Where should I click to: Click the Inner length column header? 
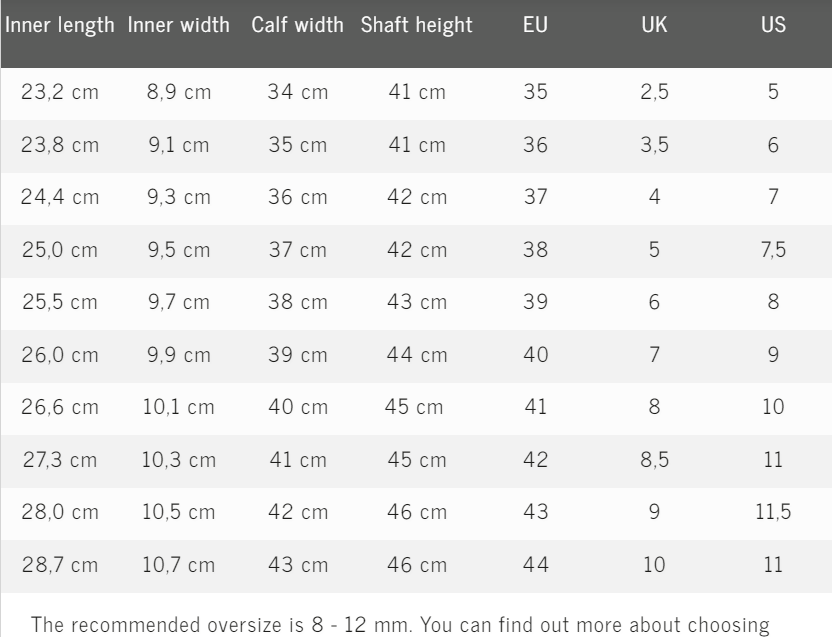pyautogui.click(x=60, y=26)
